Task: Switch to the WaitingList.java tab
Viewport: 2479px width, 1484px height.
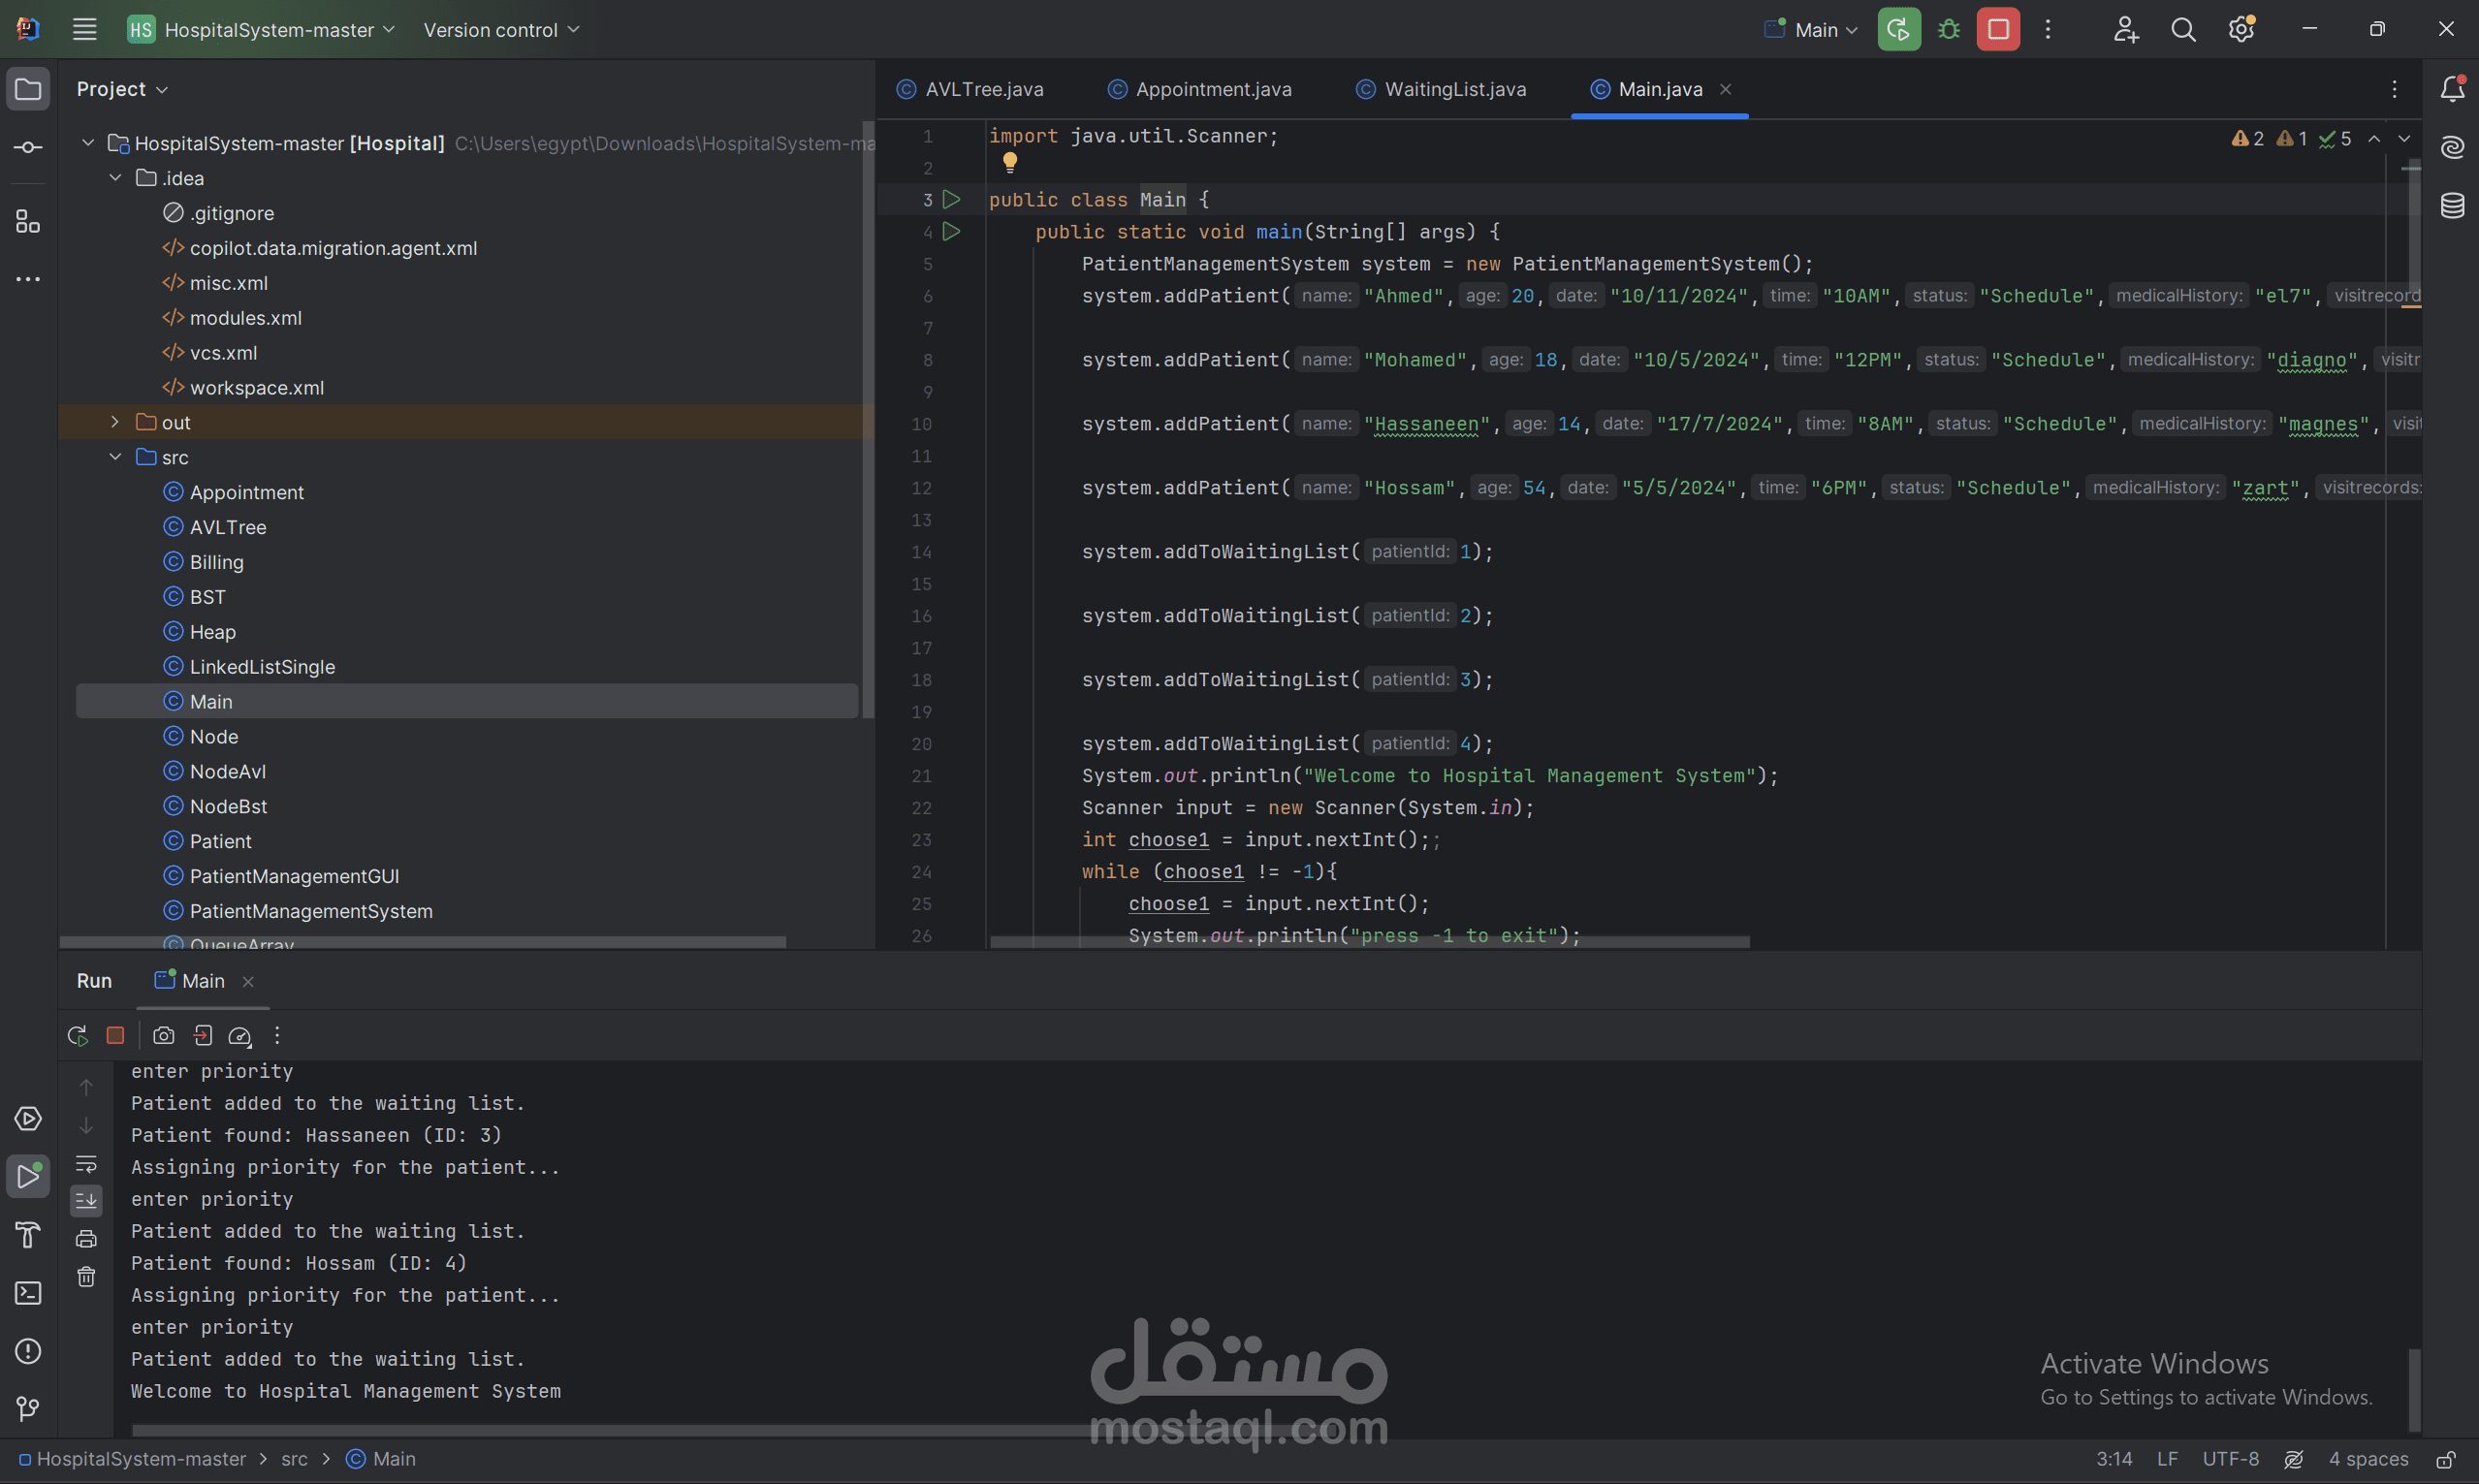Action: coord(1454,89)
